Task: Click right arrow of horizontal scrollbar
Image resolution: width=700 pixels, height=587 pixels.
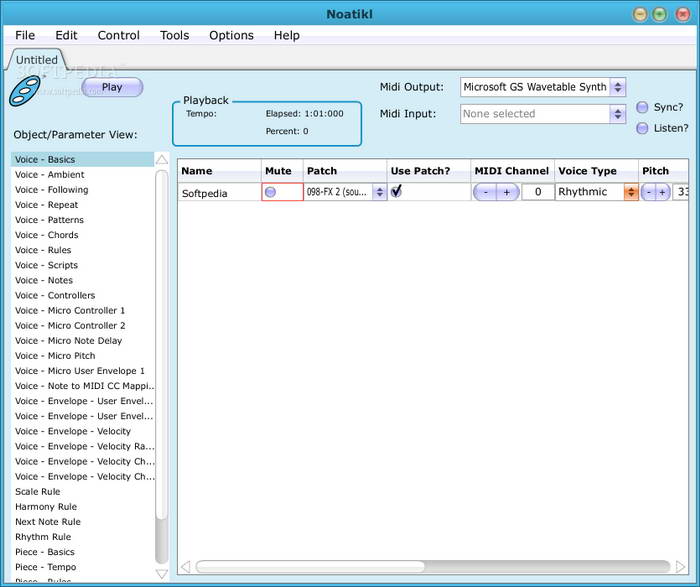Action: (x=681, y=567)
